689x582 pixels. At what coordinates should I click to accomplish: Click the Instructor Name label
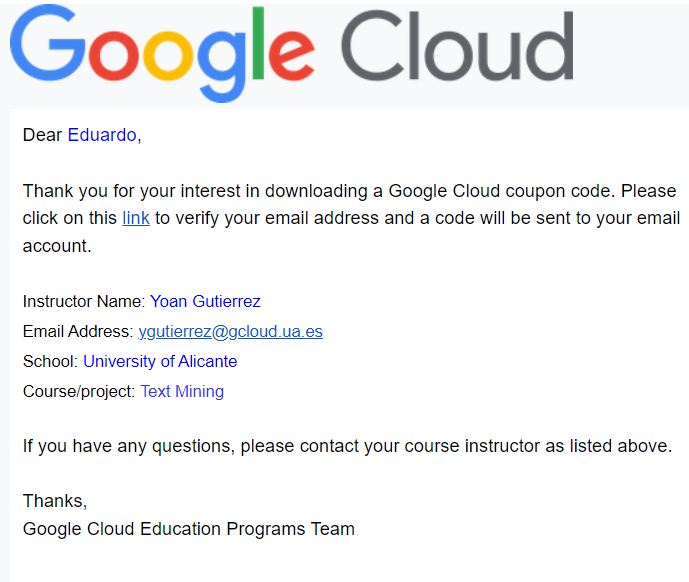point(84,302)
